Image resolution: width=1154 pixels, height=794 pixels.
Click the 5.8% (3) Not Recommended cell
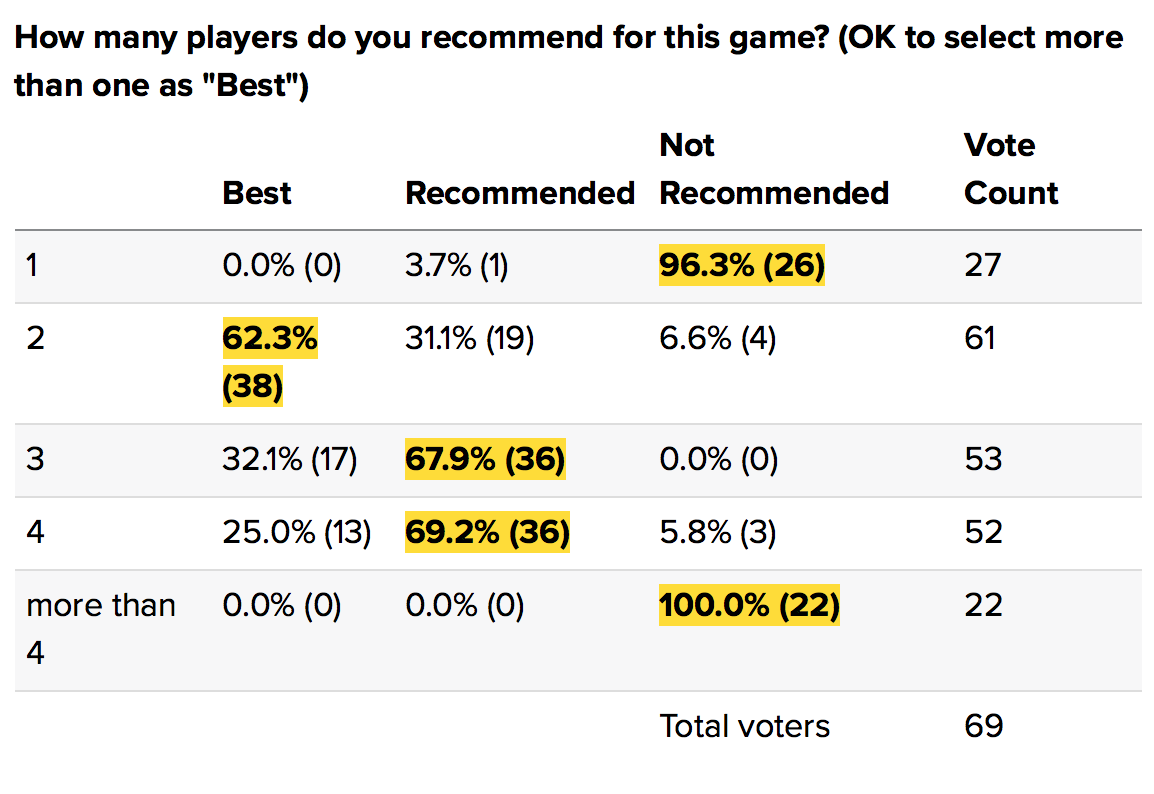click(717, 532)
